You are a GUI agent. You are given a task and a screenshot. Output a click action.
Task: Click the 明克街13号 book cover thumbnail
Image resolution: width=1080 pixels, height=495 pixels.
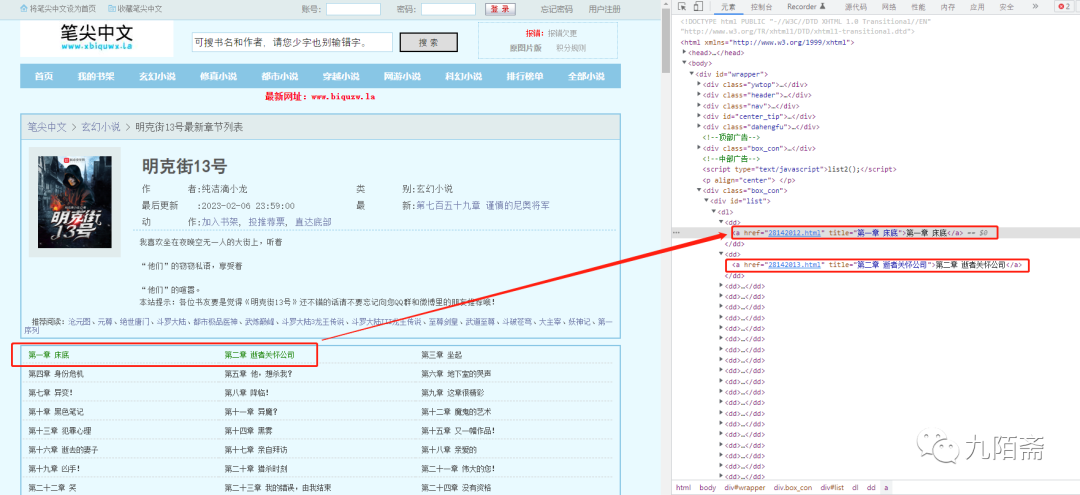point(74,202)
